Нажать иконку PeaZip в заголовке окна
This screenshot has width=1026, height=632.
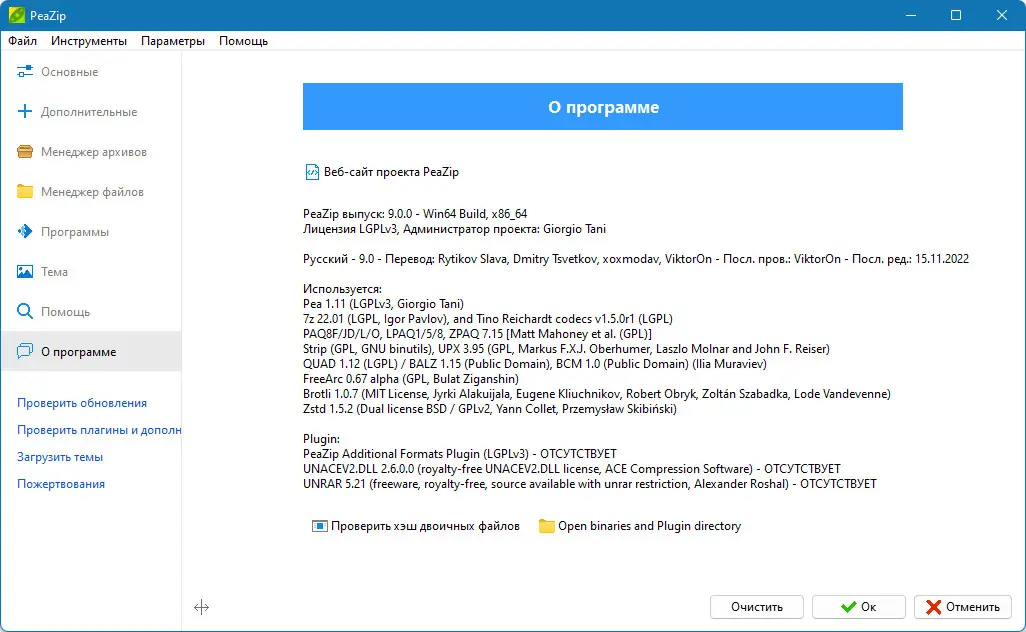pos(14,15)
